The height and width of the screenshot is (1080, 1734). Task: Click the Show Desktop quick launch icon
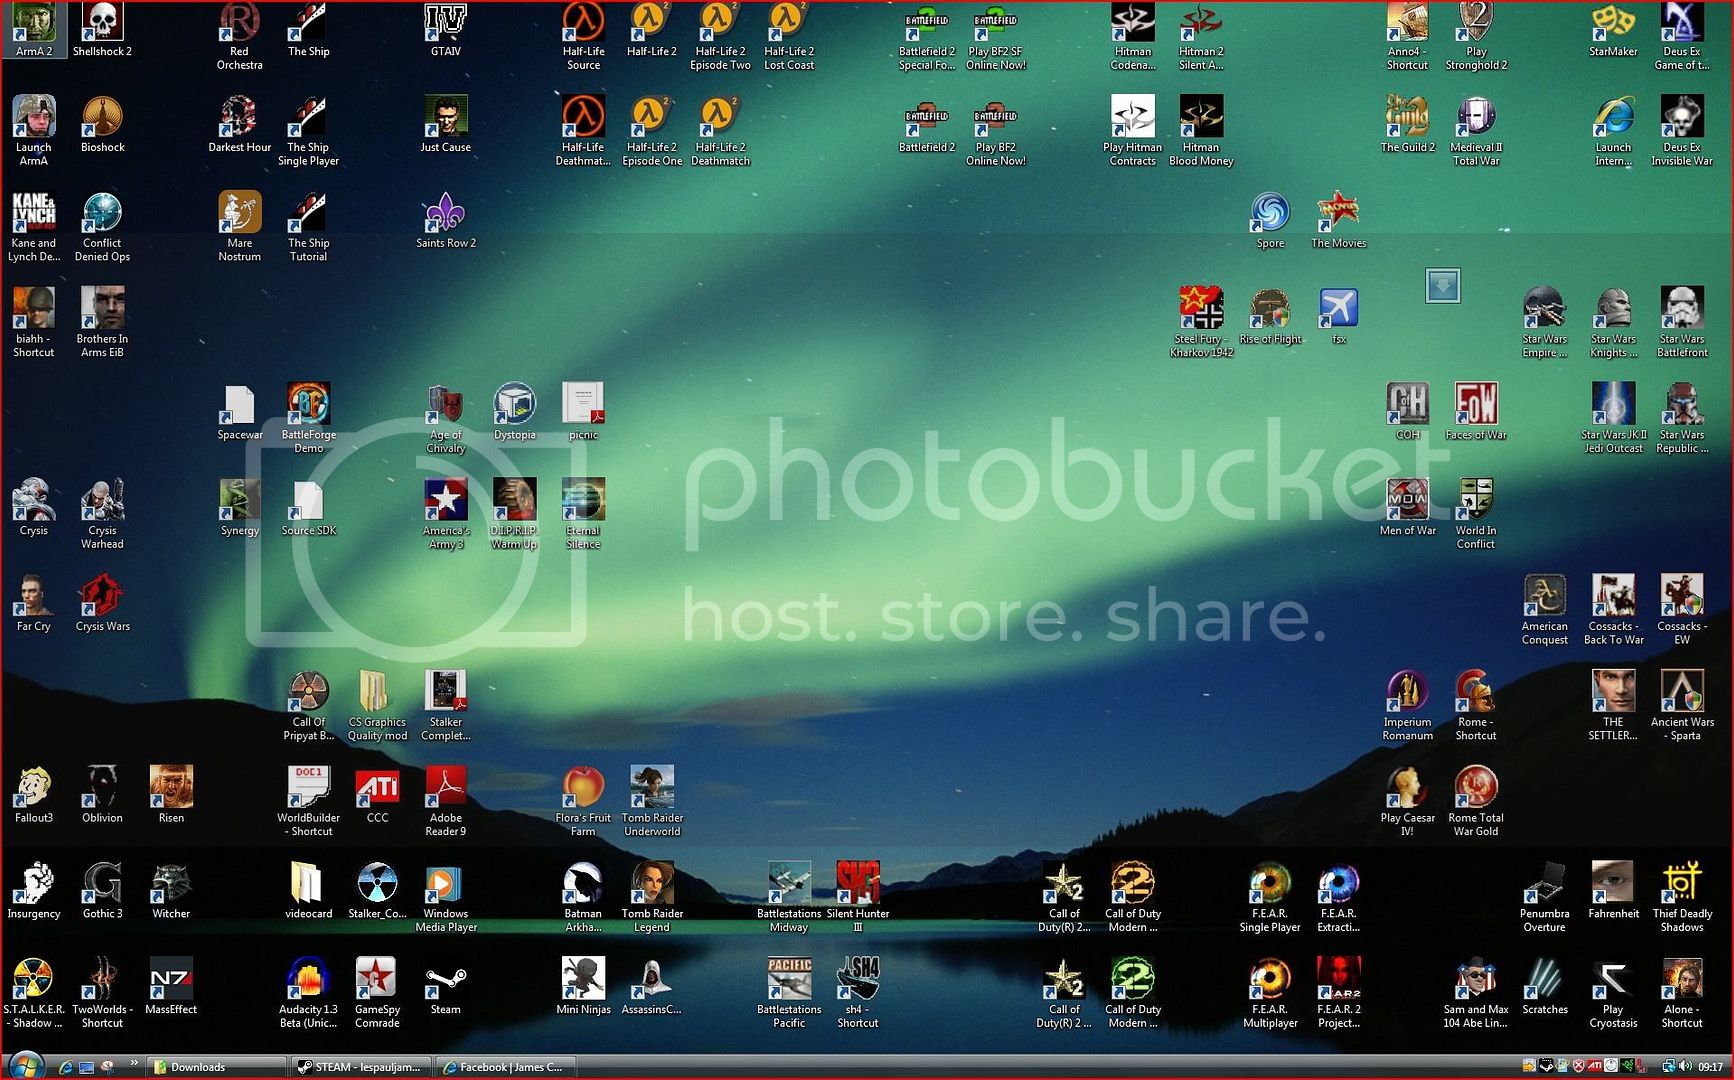(x=87, y=1067)
